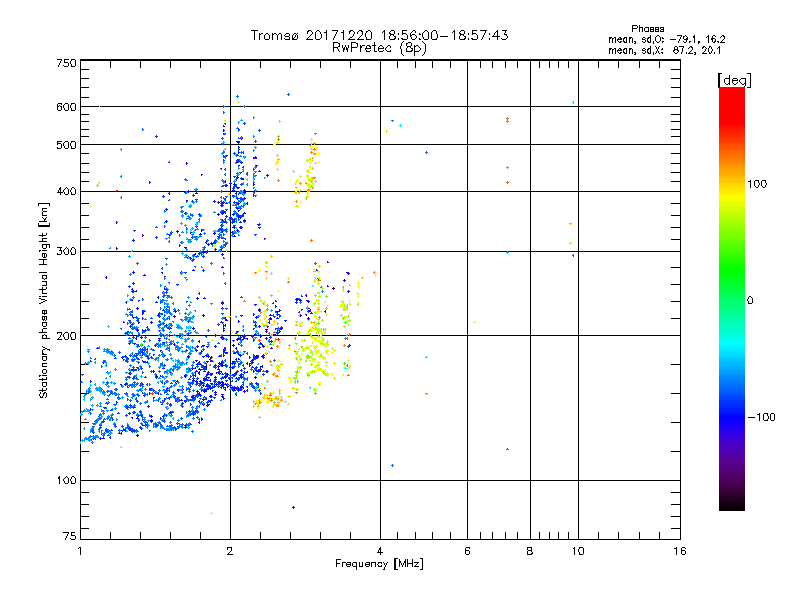Click the '100' height axis label
This screenshot has height=600, width=800.
tap(66, 481)
